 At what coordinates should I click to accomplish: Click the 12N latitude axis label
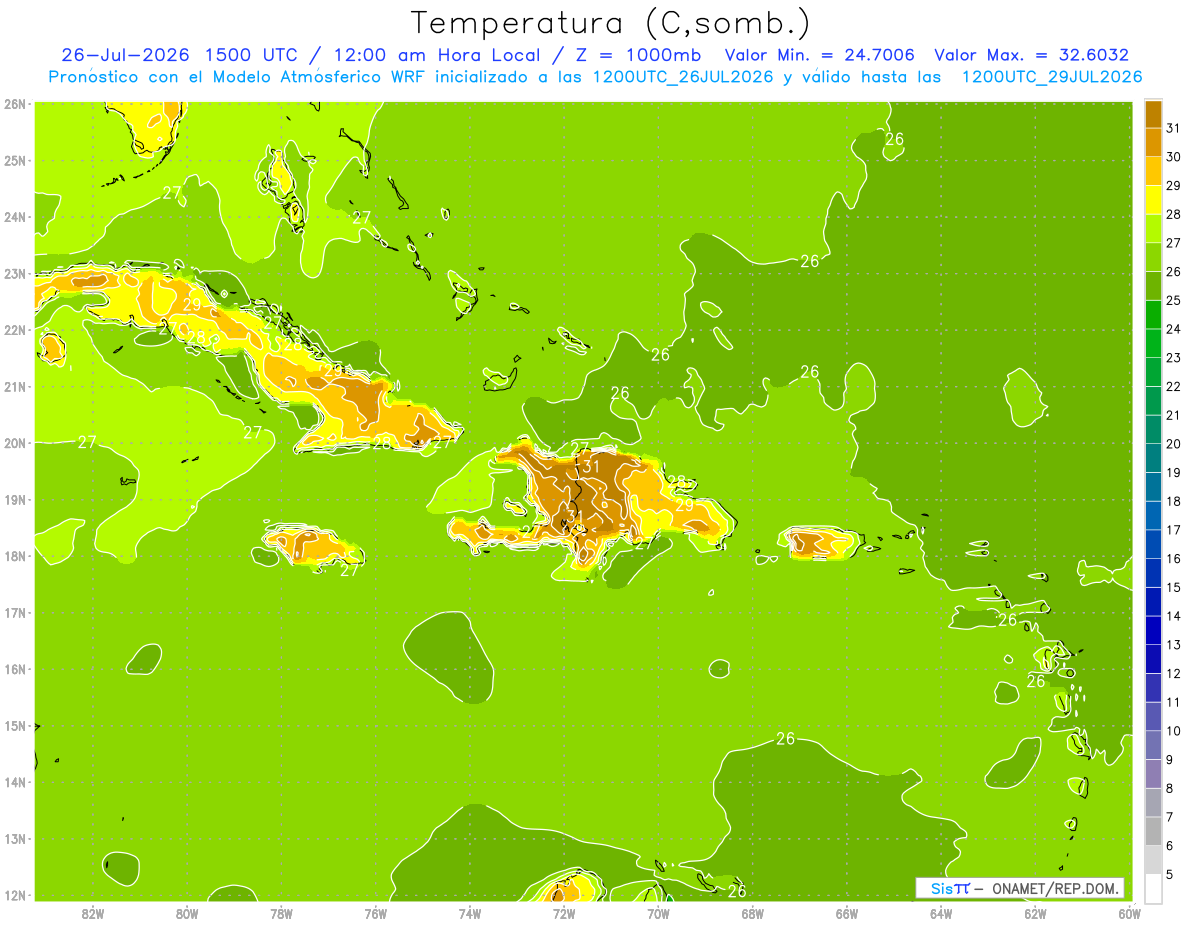point(14,895)
